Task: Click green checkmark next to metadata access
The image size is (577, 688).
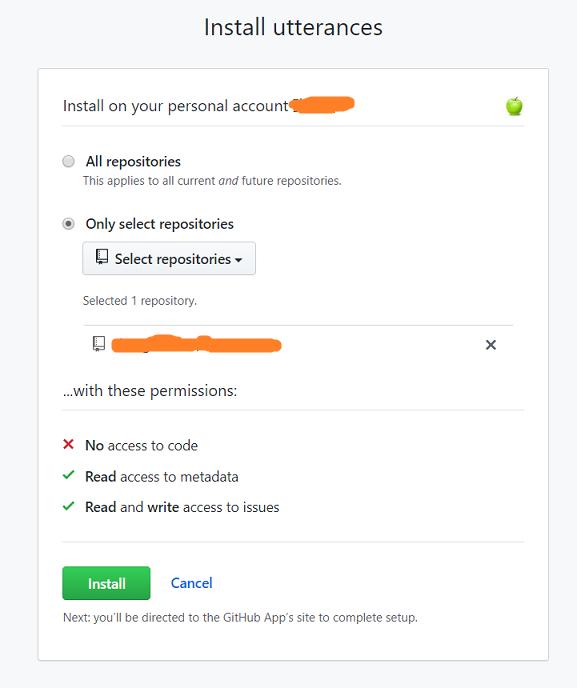Action: pyautogui.click(x=68, y=475)
